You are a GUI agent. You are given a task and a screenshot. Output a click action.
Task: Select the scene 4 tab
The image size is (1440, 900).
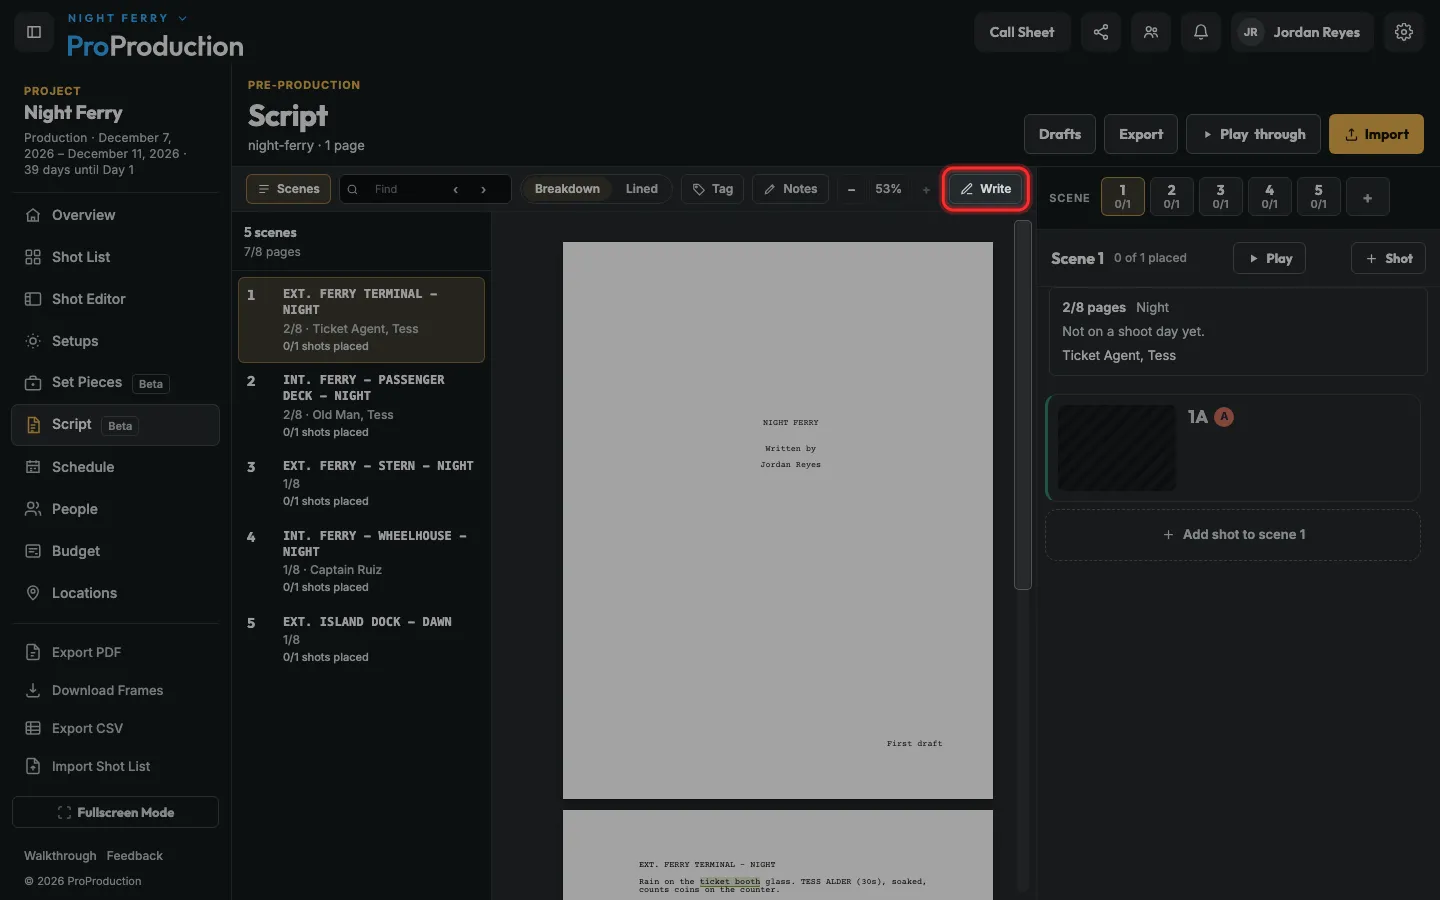(1269, 197)
